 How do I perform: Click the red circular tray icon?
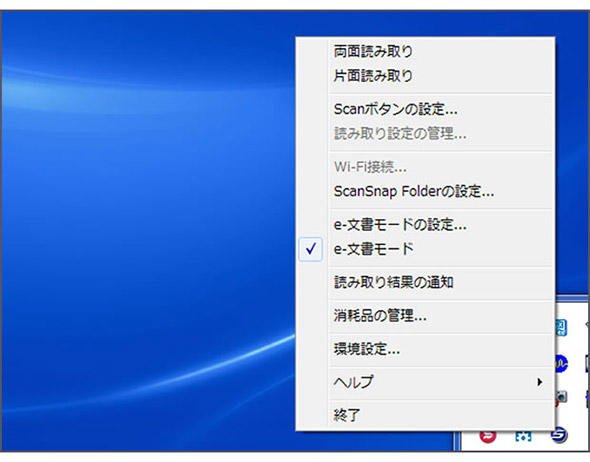pyautogui.click(x=488, y=436)
